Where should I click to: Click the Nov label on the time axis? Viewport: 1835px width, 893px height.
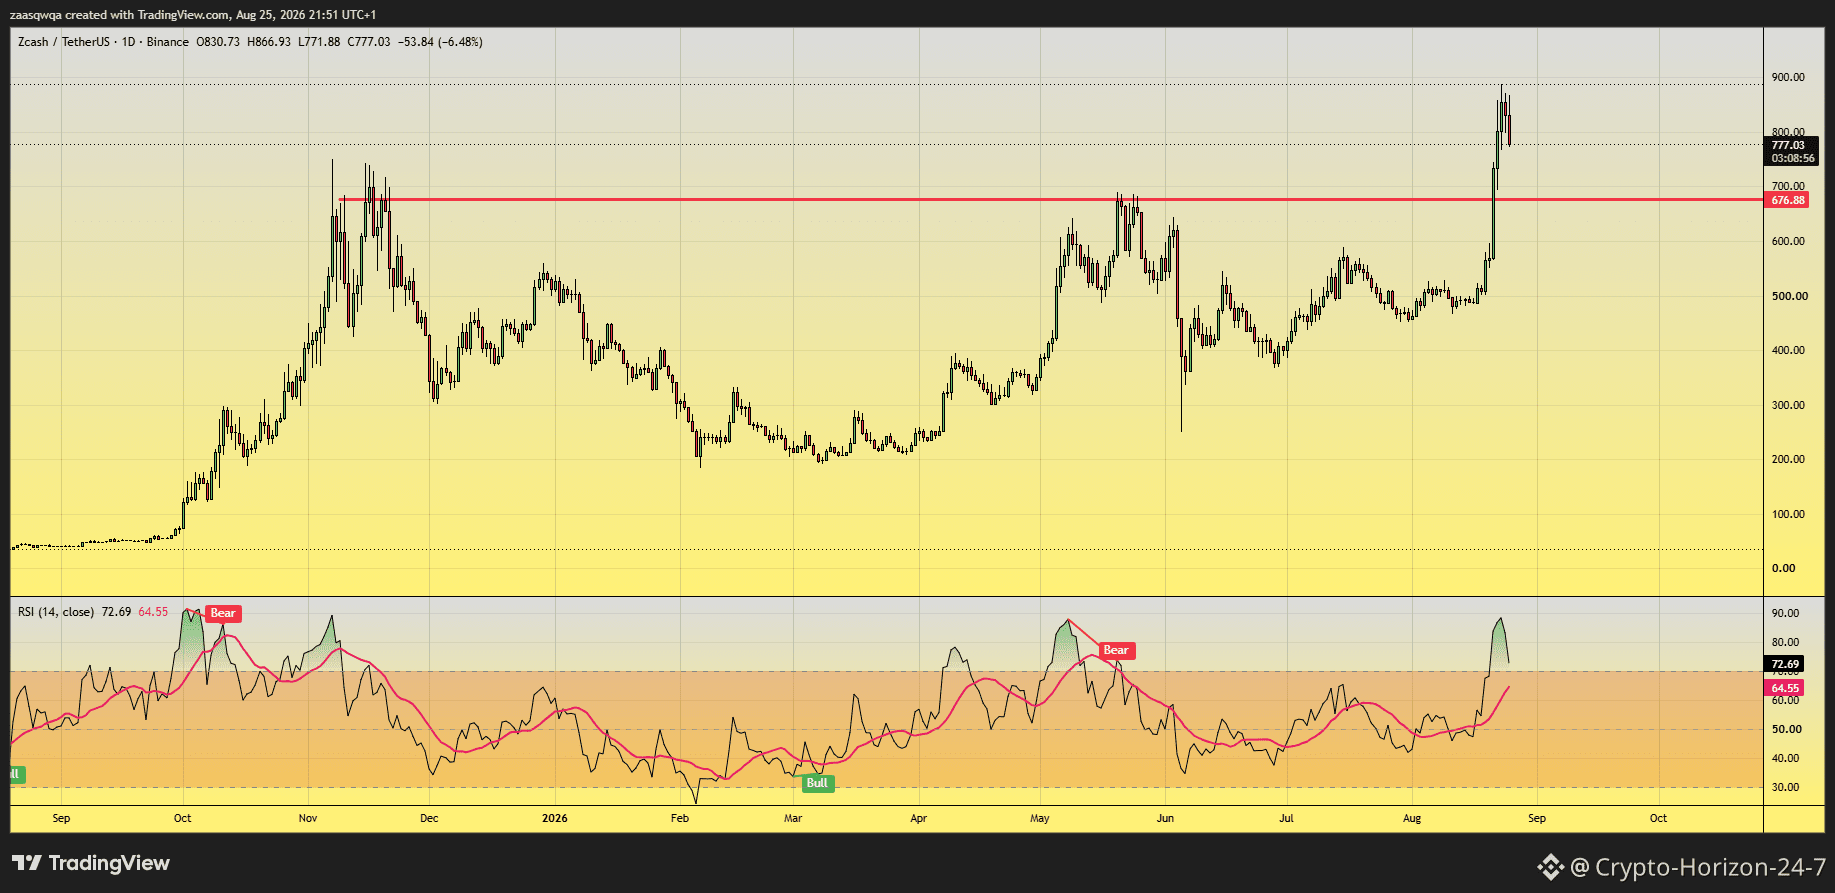[x=308, y=818]
